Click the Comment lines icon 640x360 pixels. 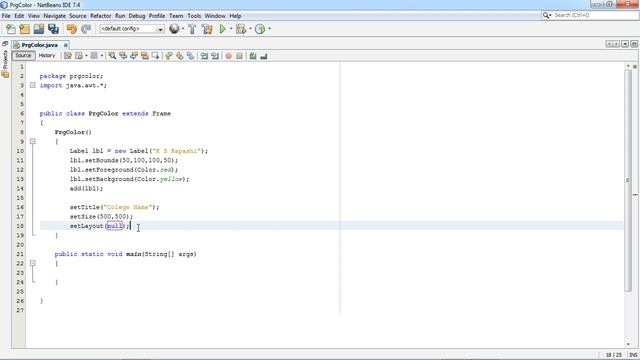(x=253, y=56)
